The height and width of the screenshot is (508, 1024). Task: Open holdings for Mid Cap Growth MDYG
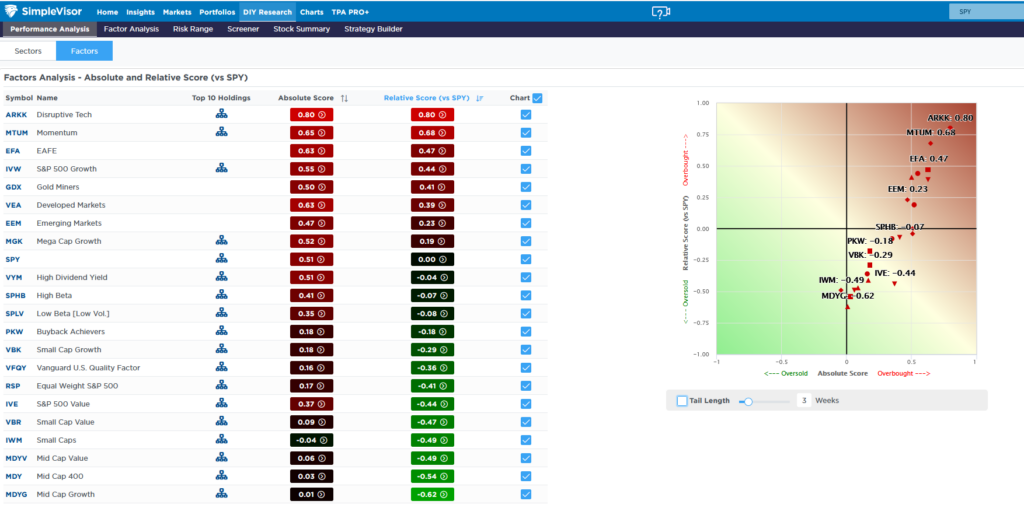click(x=221, y=493)
